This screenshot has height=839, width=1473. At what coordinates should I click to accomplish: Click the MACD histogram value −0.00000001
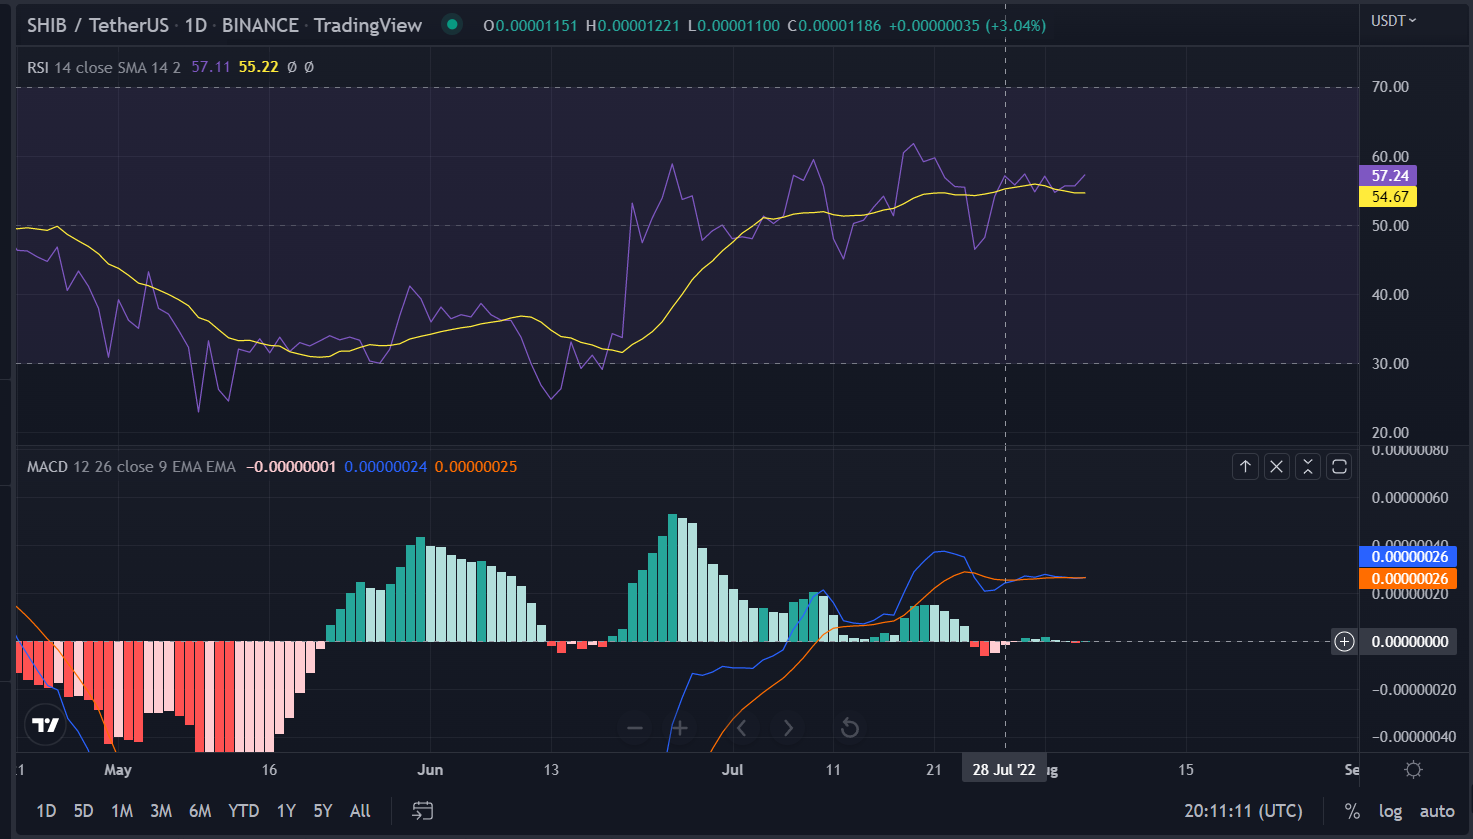291,467
